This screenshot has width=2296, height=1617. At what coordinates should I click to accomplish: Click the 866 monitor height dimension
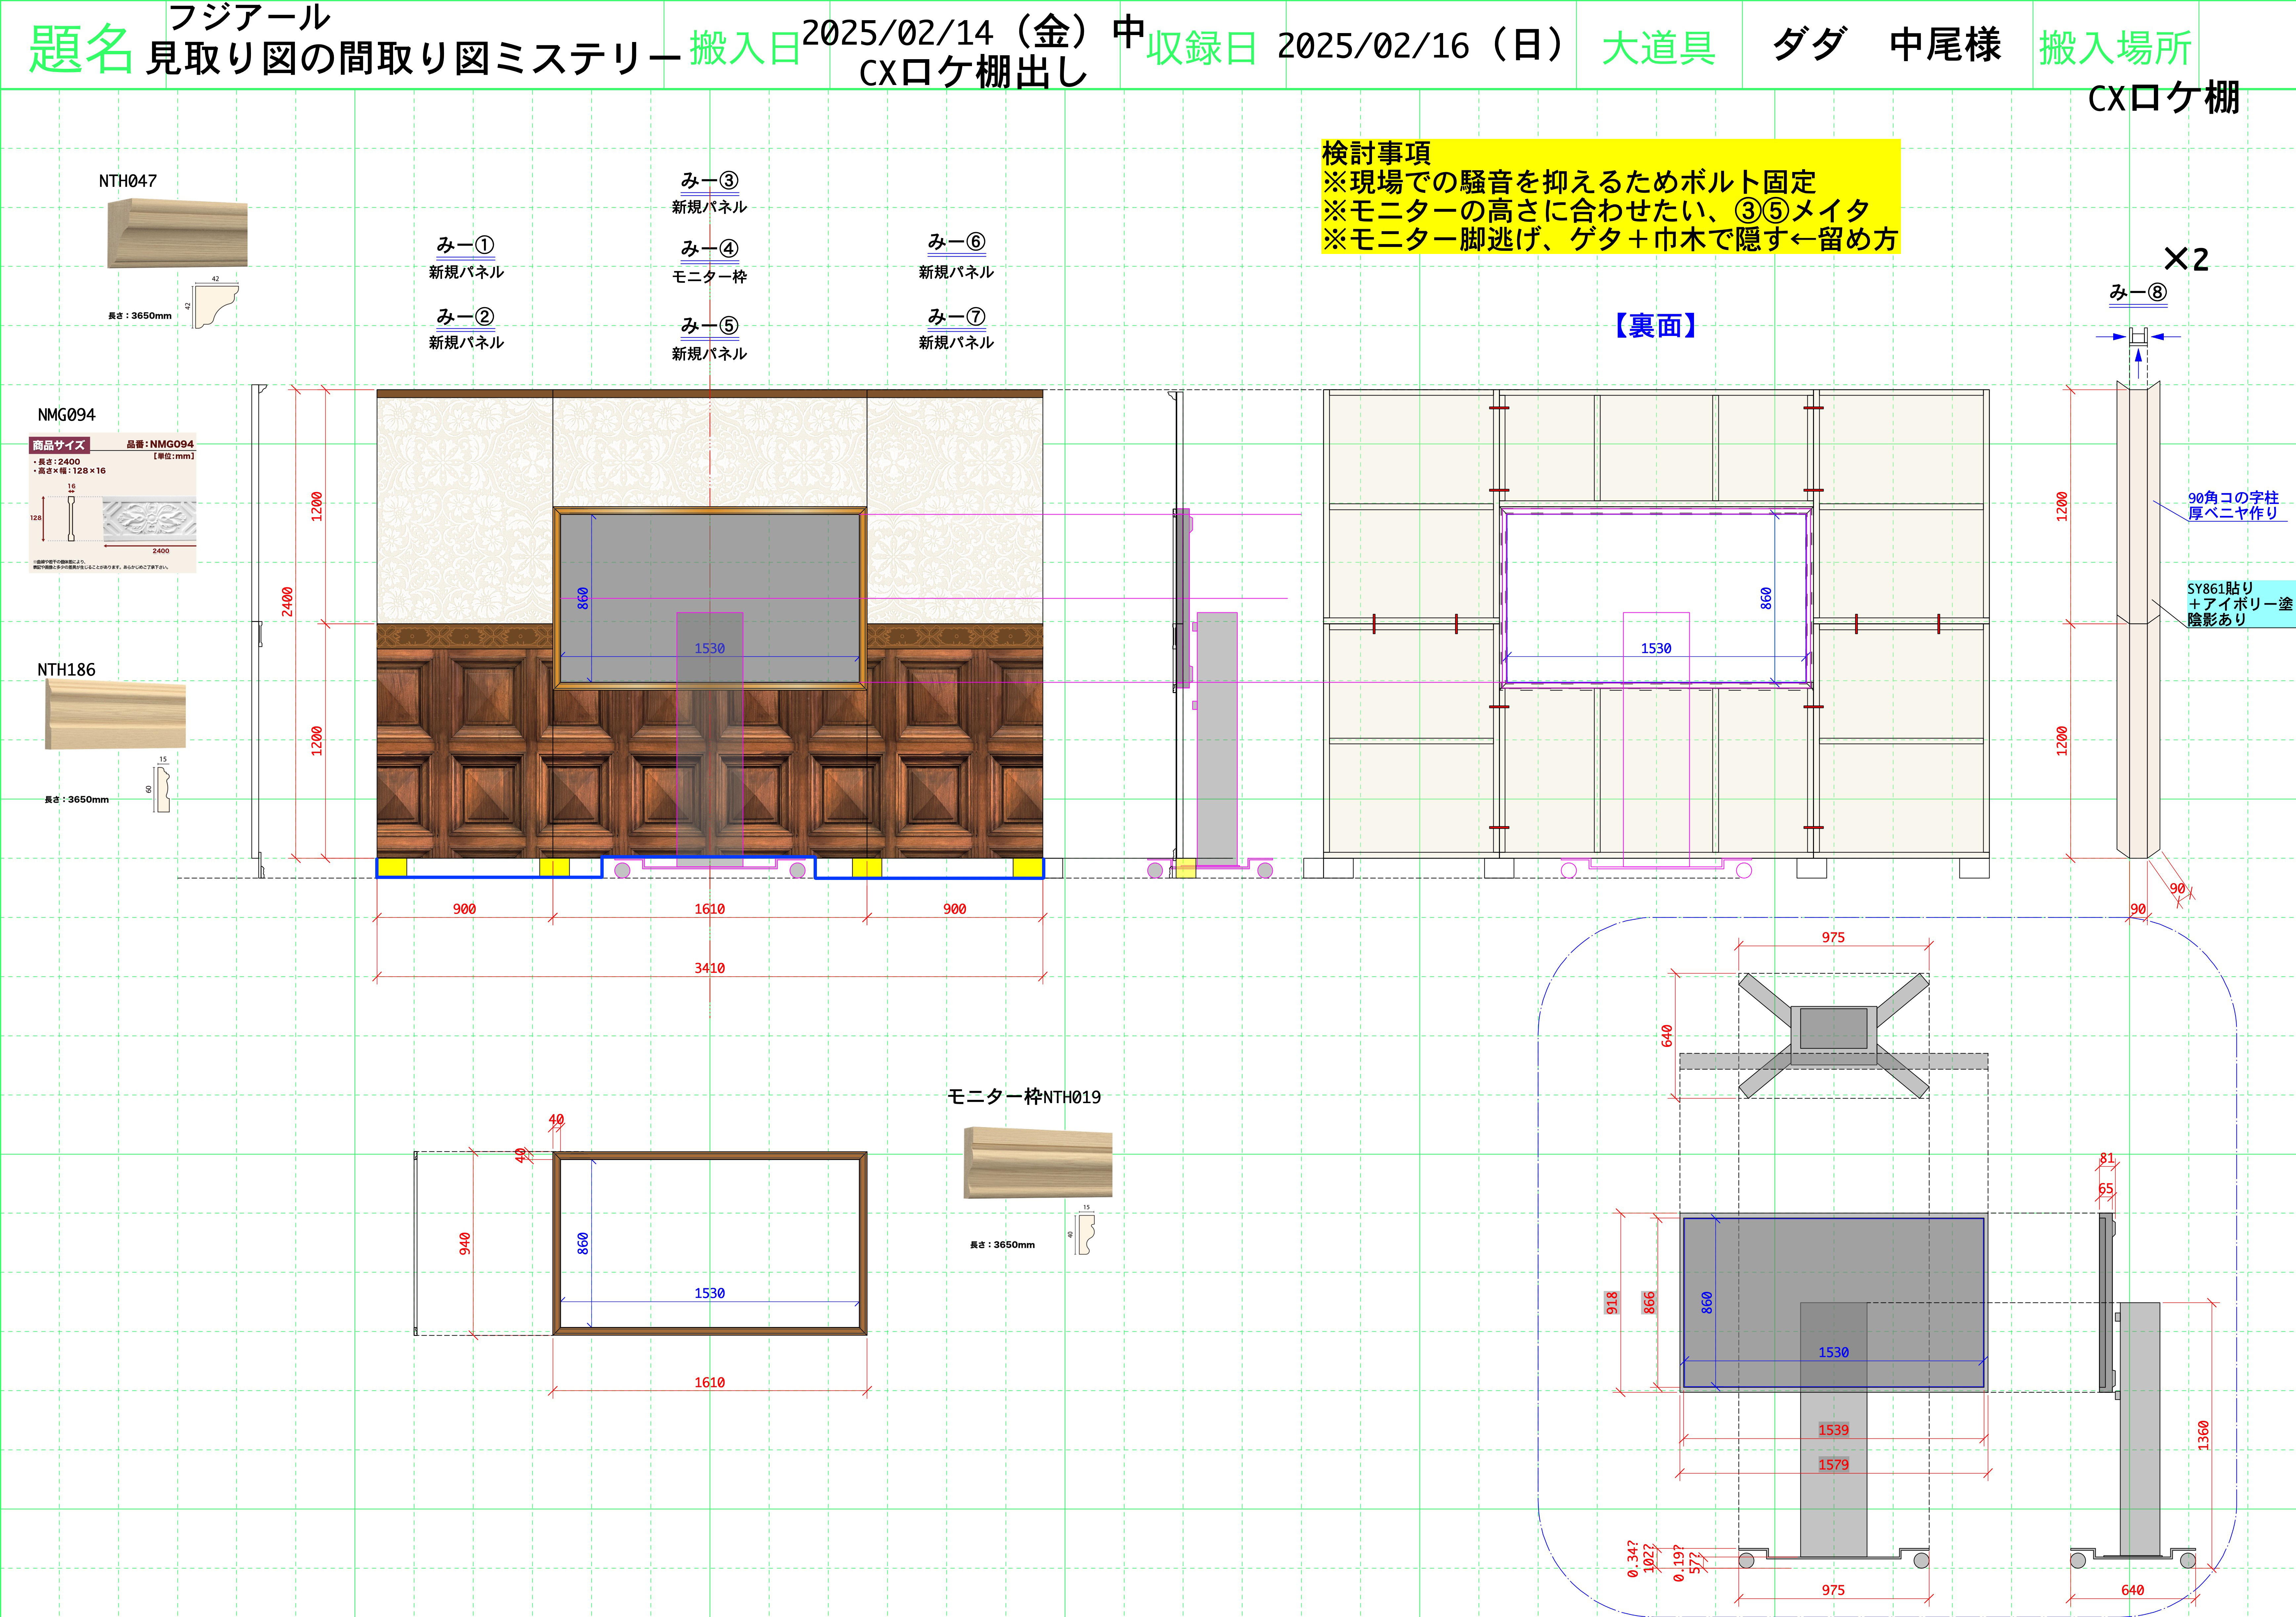coord(1650,1303)
